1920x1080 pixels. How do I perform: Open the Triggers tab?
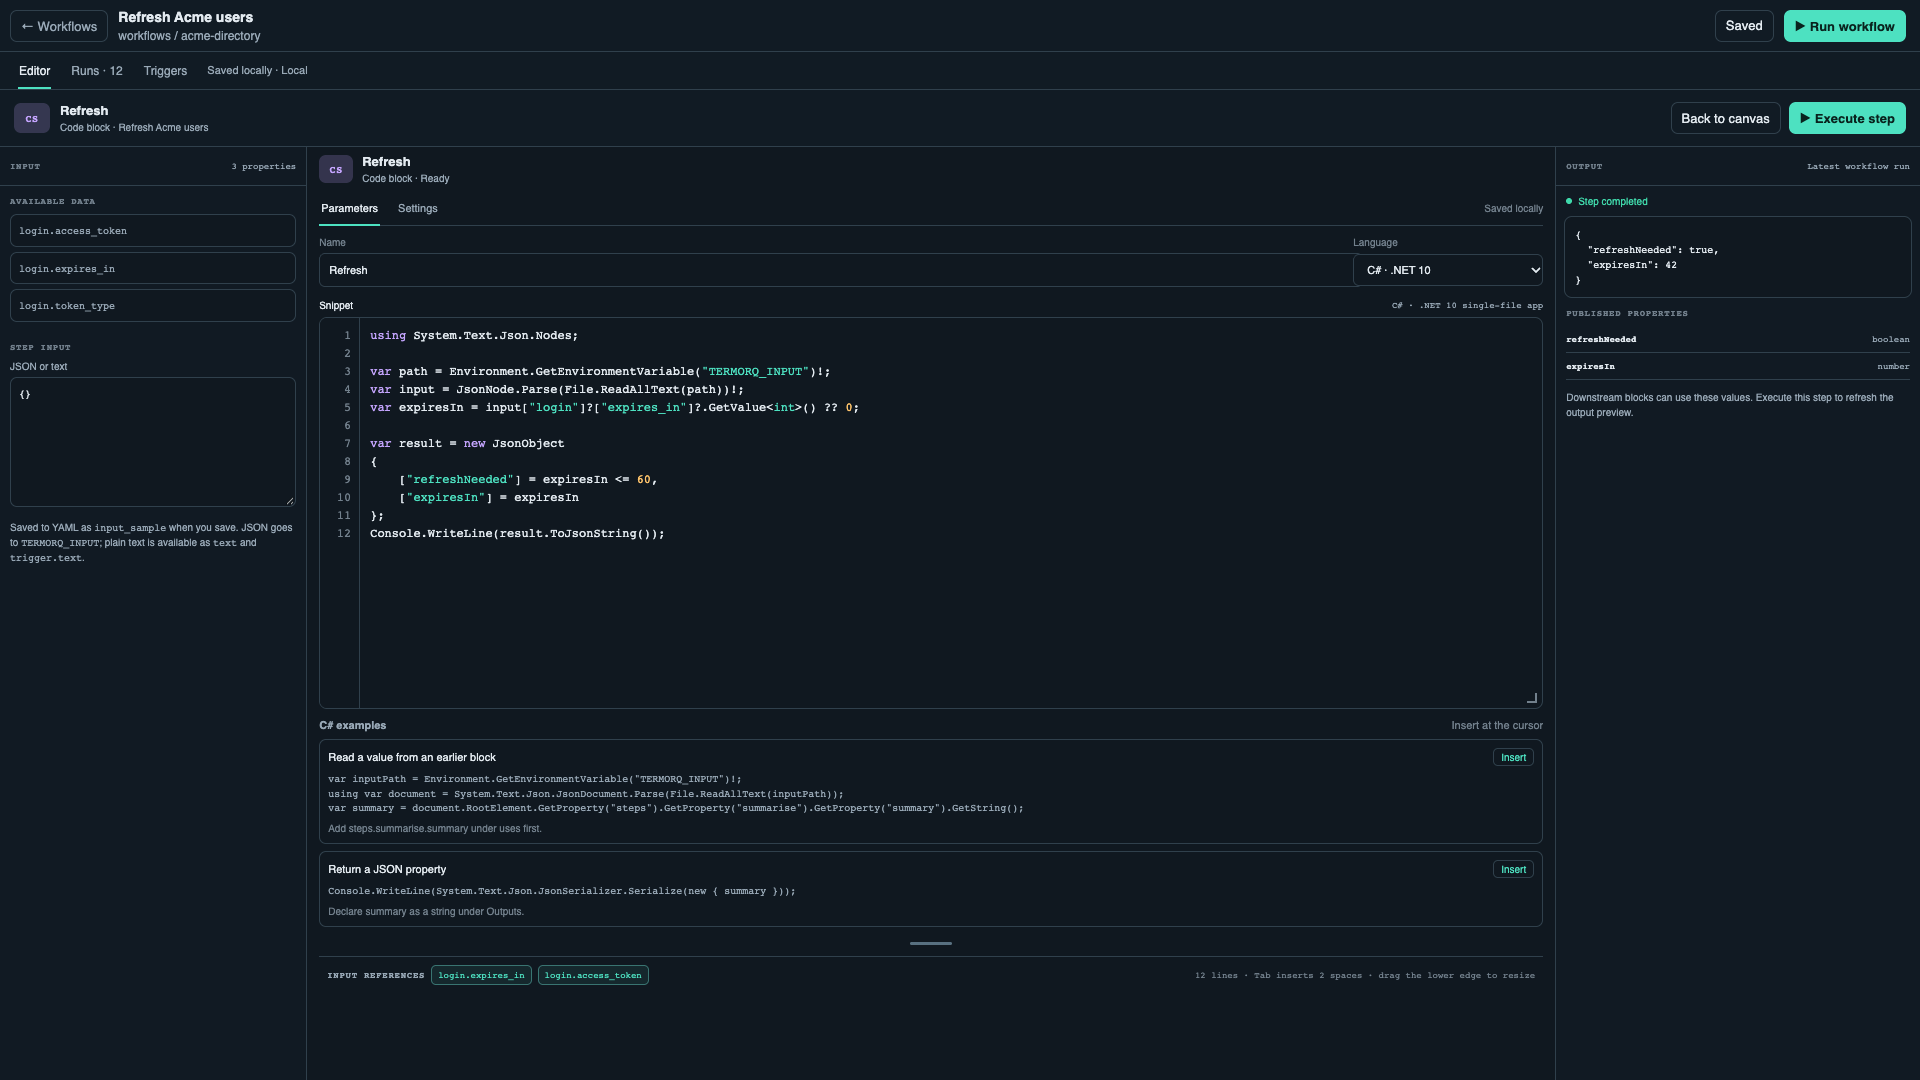click(x=165, y=71)
